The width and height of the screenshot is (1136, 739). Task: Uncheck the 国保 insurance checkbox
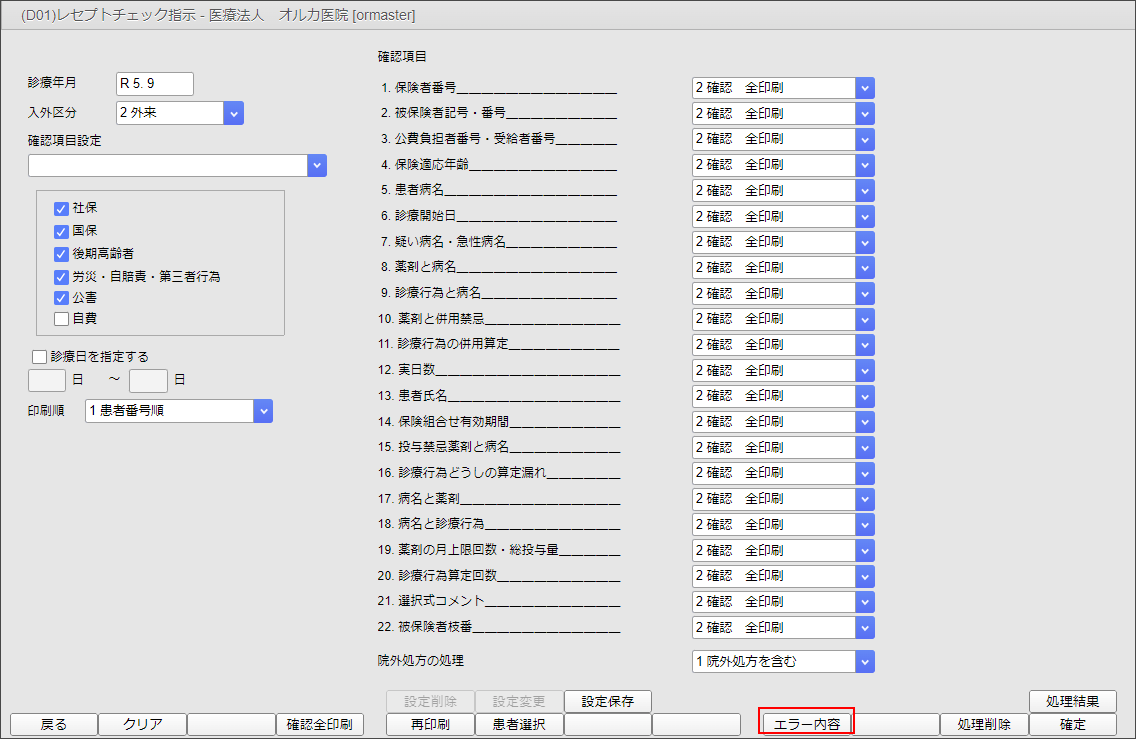[62, 233]
